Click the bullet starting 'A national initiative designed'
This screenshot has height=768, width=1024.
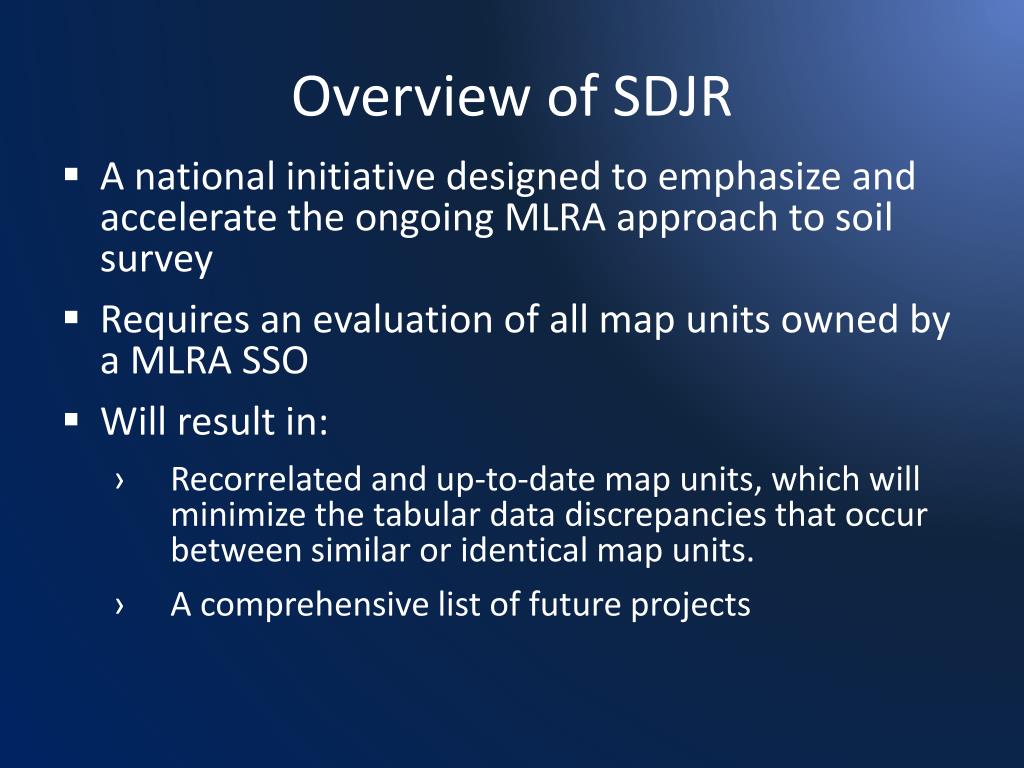pyautogui.click(x=507, y=218)
